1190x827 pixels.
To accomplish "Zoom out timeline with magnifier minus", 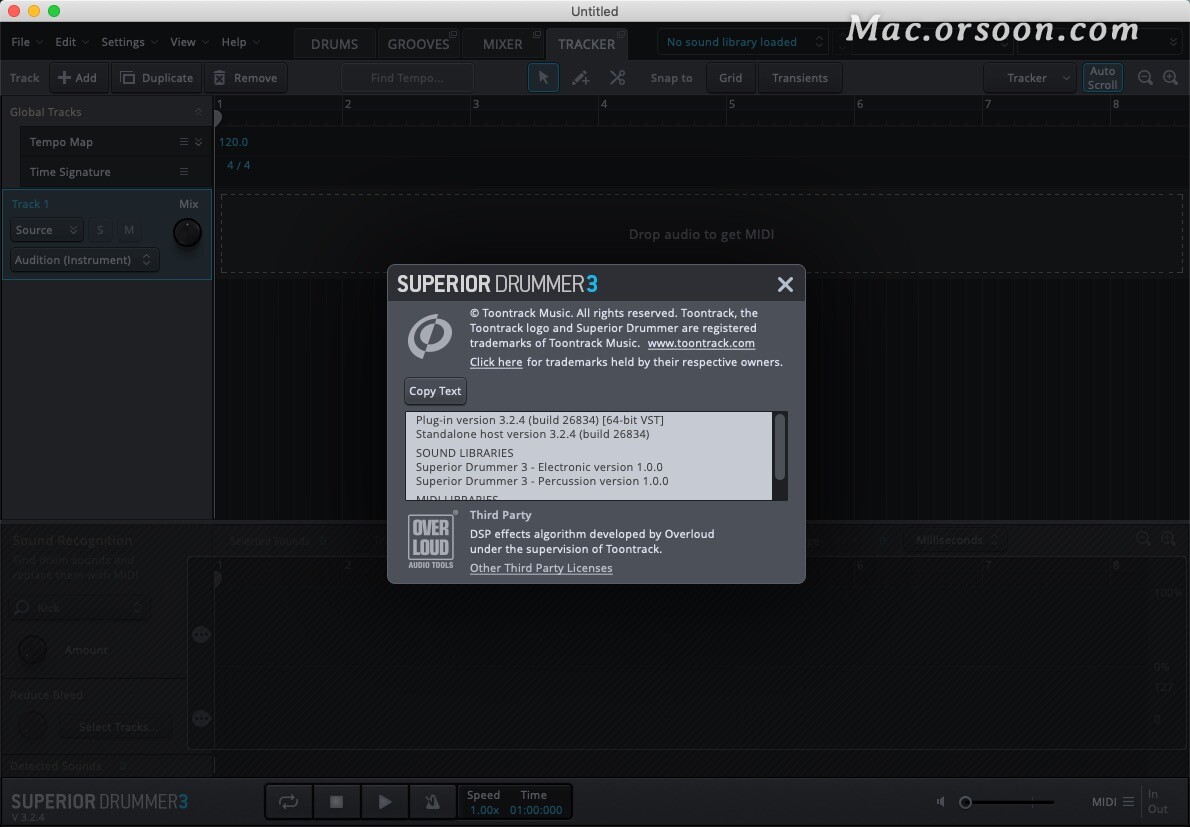I will (1145, 77).
